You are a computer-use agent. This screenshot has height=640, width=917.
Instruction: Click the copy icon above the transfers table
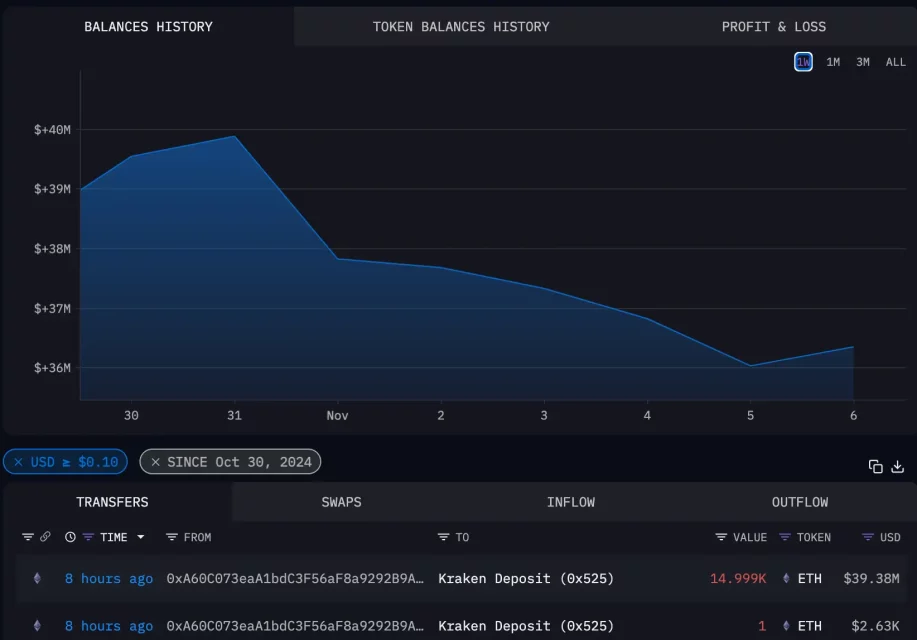tap(875, 466)
